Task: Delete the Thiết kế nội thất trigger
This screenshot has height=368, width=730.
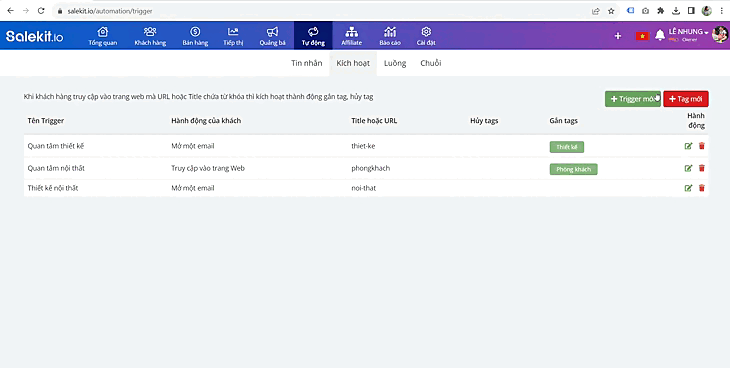Action: click(702, 188)
